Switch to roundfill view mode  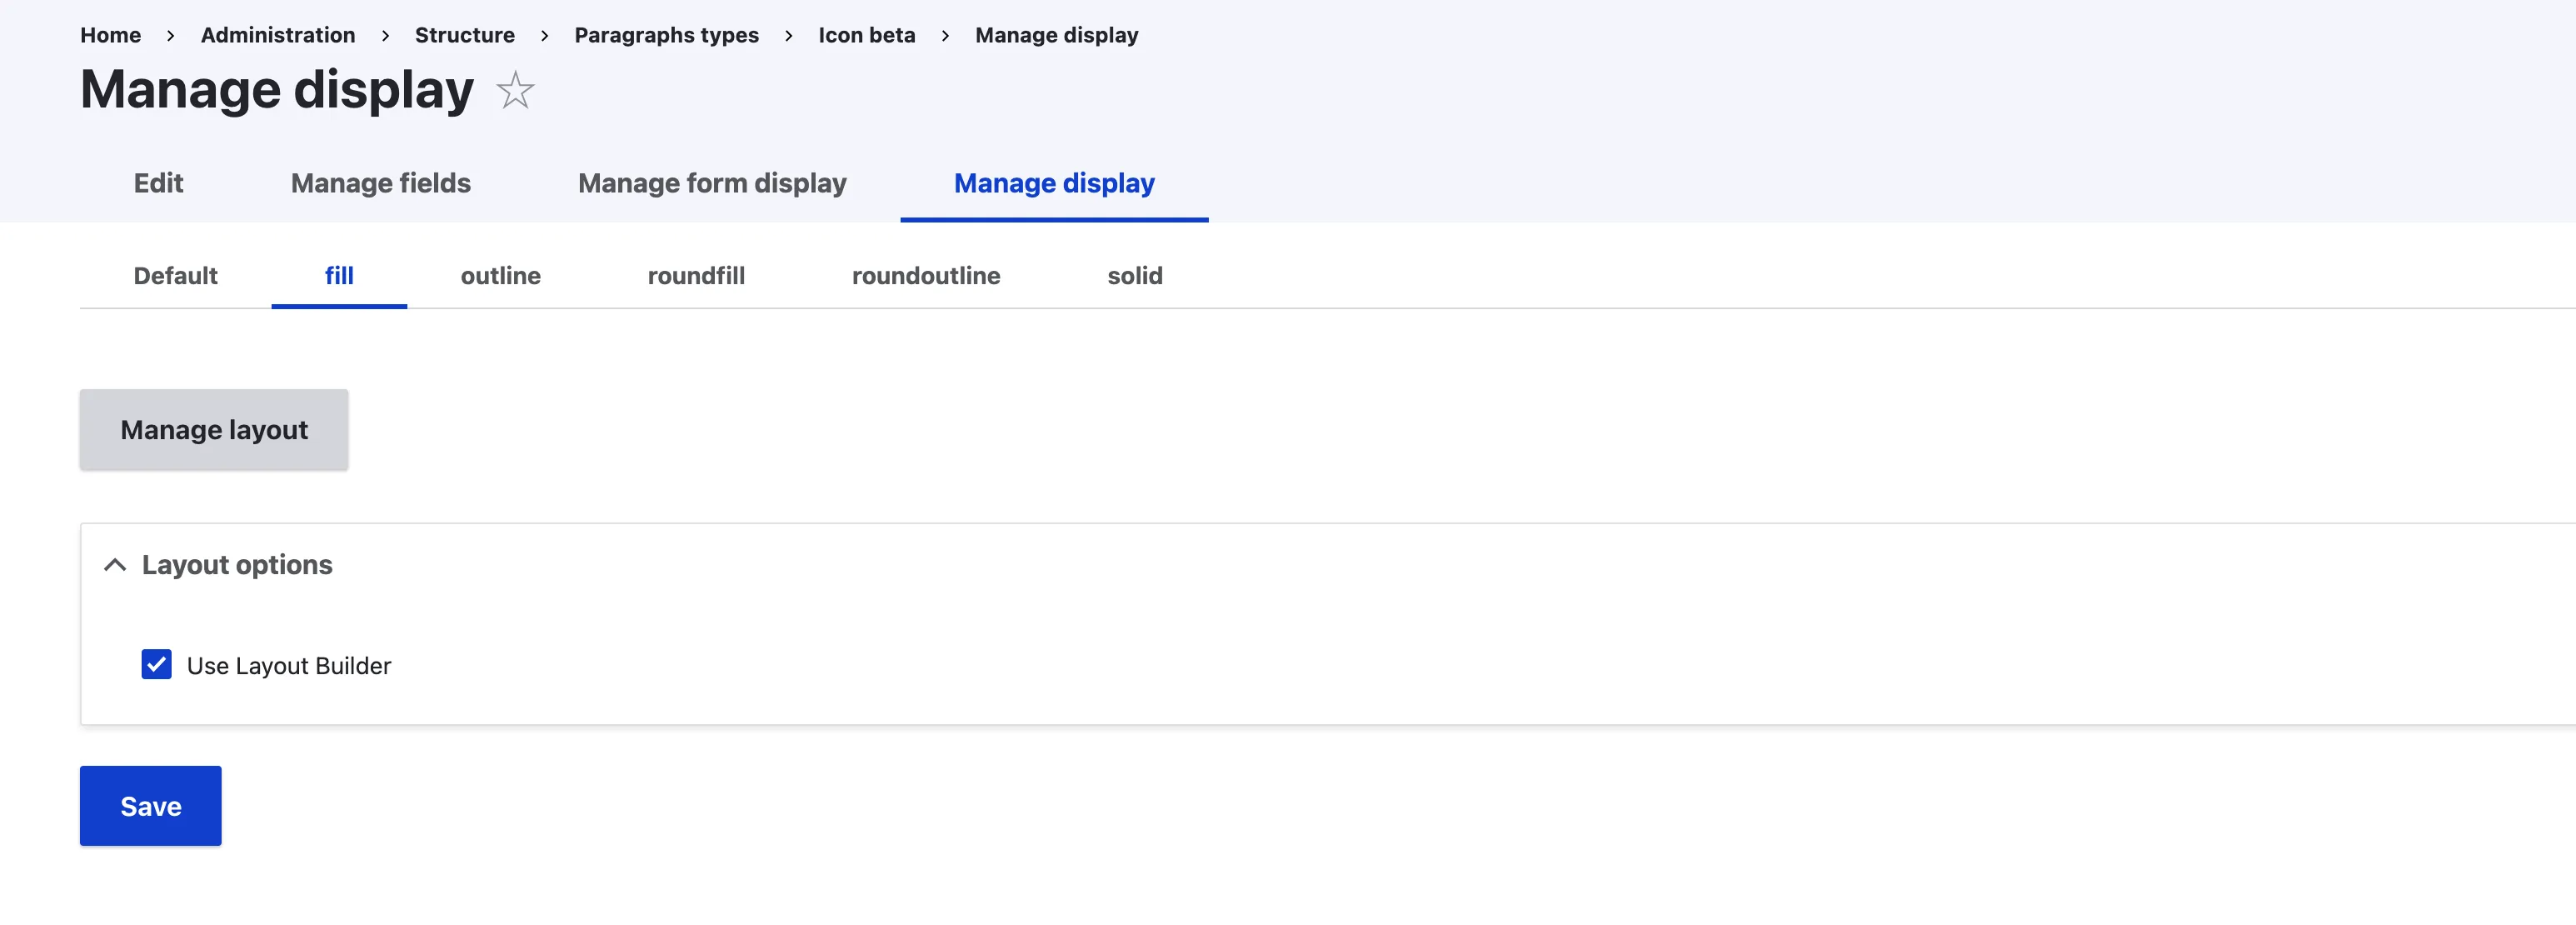(x=696, y=276)
